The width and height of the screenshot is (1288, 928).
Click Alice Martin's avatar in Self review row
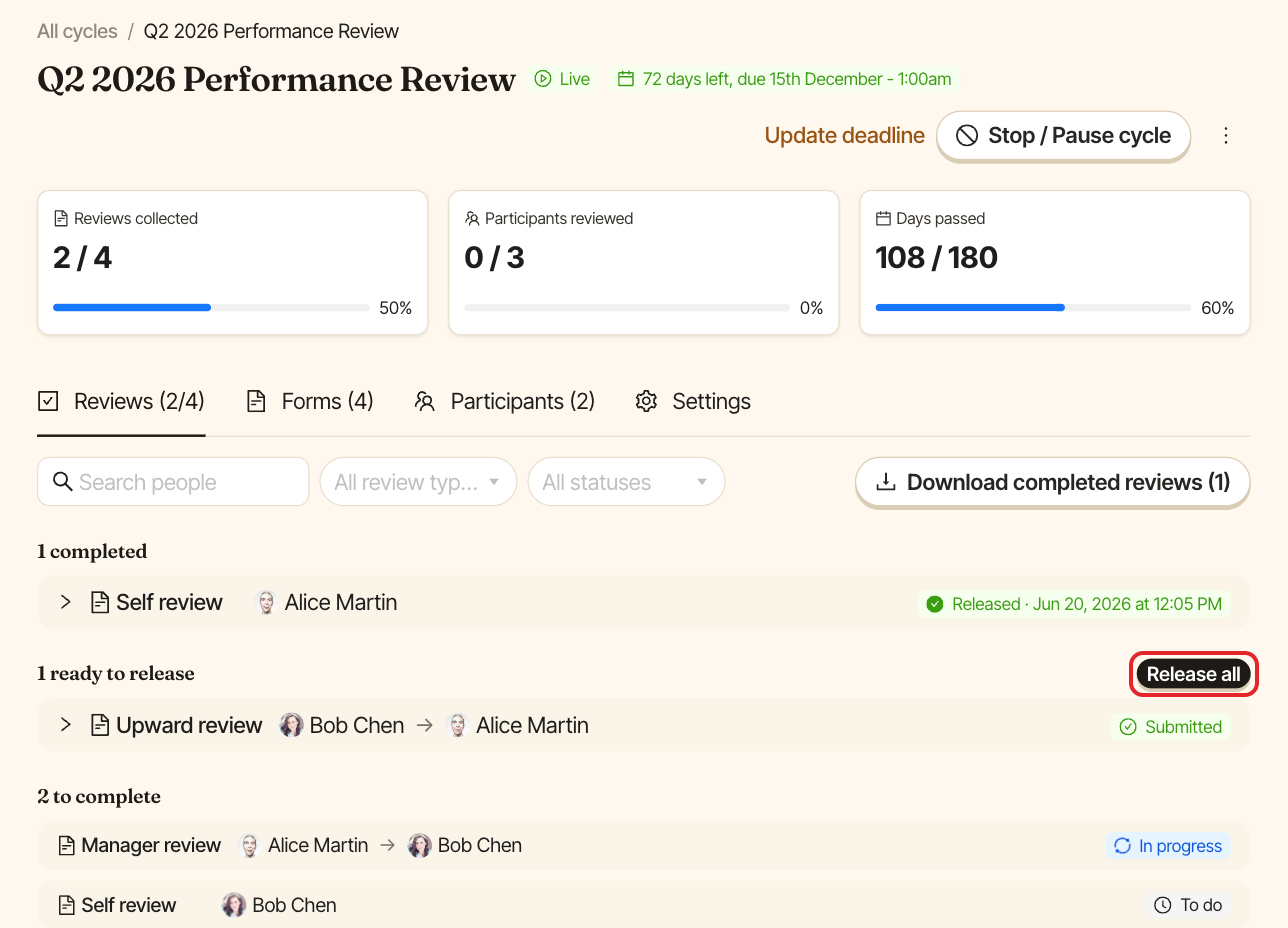point(266,603)
